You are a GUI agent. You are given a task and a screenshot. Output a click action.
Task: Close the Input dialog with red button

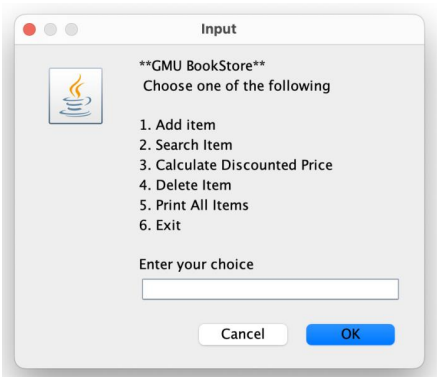coord(29,29)
